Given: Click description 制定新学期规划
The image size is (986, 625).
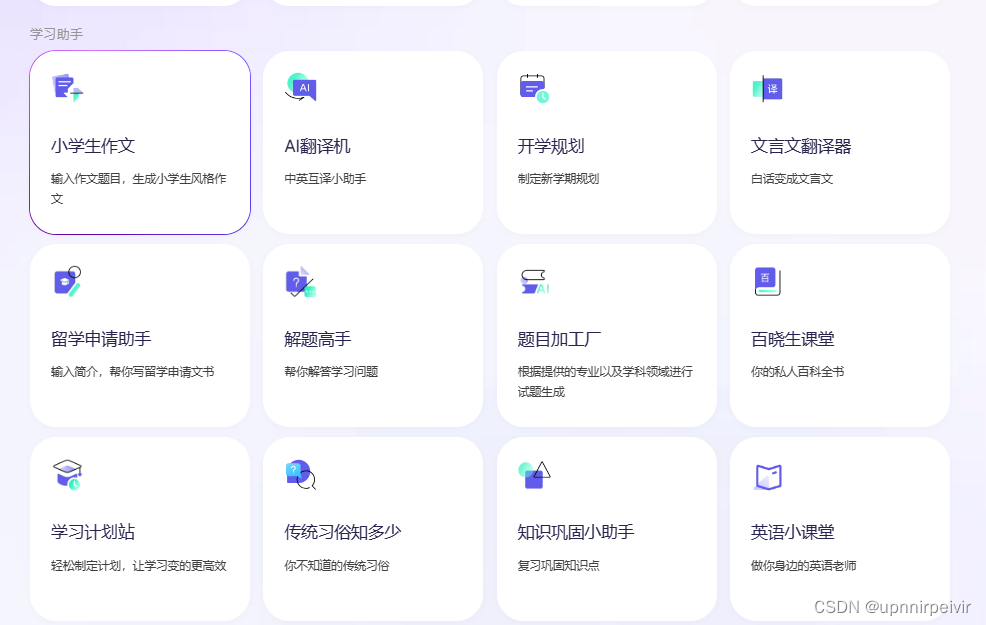Looking at the screenshot, I should pos(558,179).
